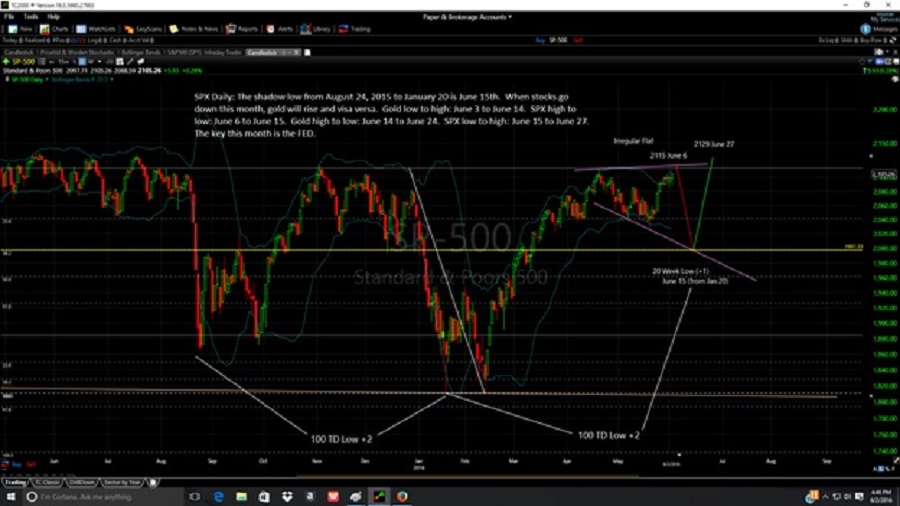Viewport: 900px width, 506px height.
Task: Click the refresh icon beside Buy Pow
Action: click(893, 40)
